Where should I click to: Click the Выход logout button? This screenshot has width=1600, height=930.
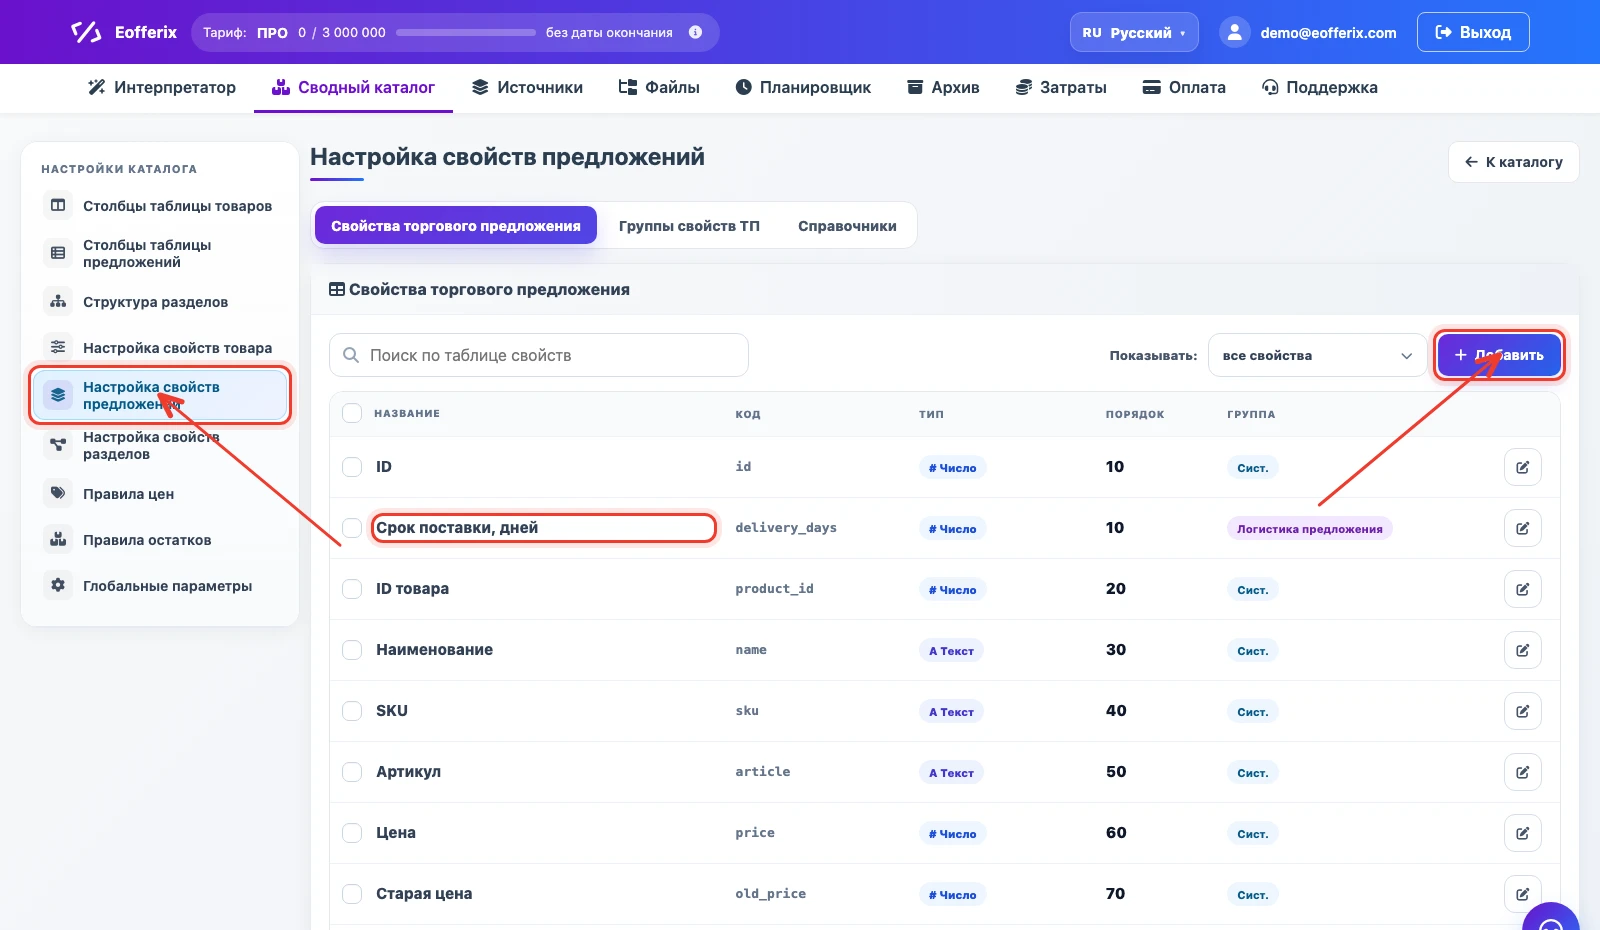(1473, 32)
